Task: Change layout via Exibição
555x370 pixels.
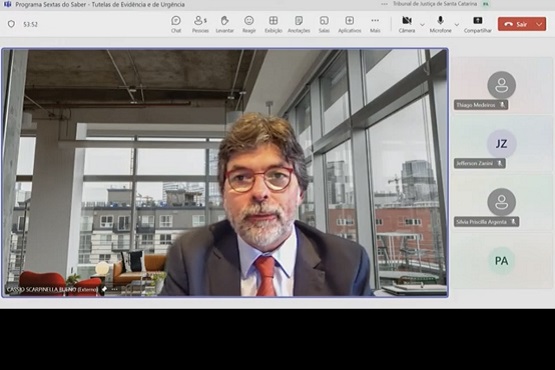Action: coord(273,24)
